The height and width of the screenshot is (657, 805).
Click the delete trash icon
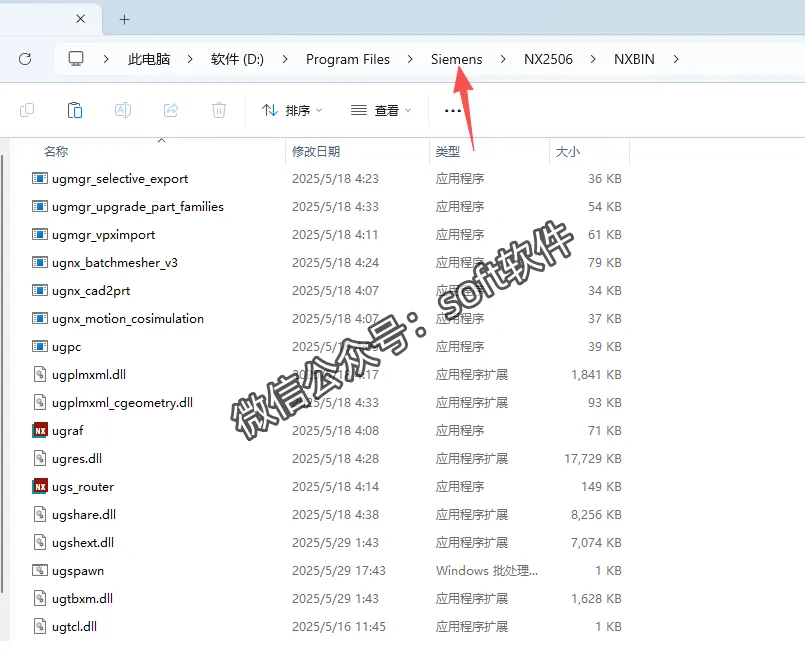click(x=219, y=110)
